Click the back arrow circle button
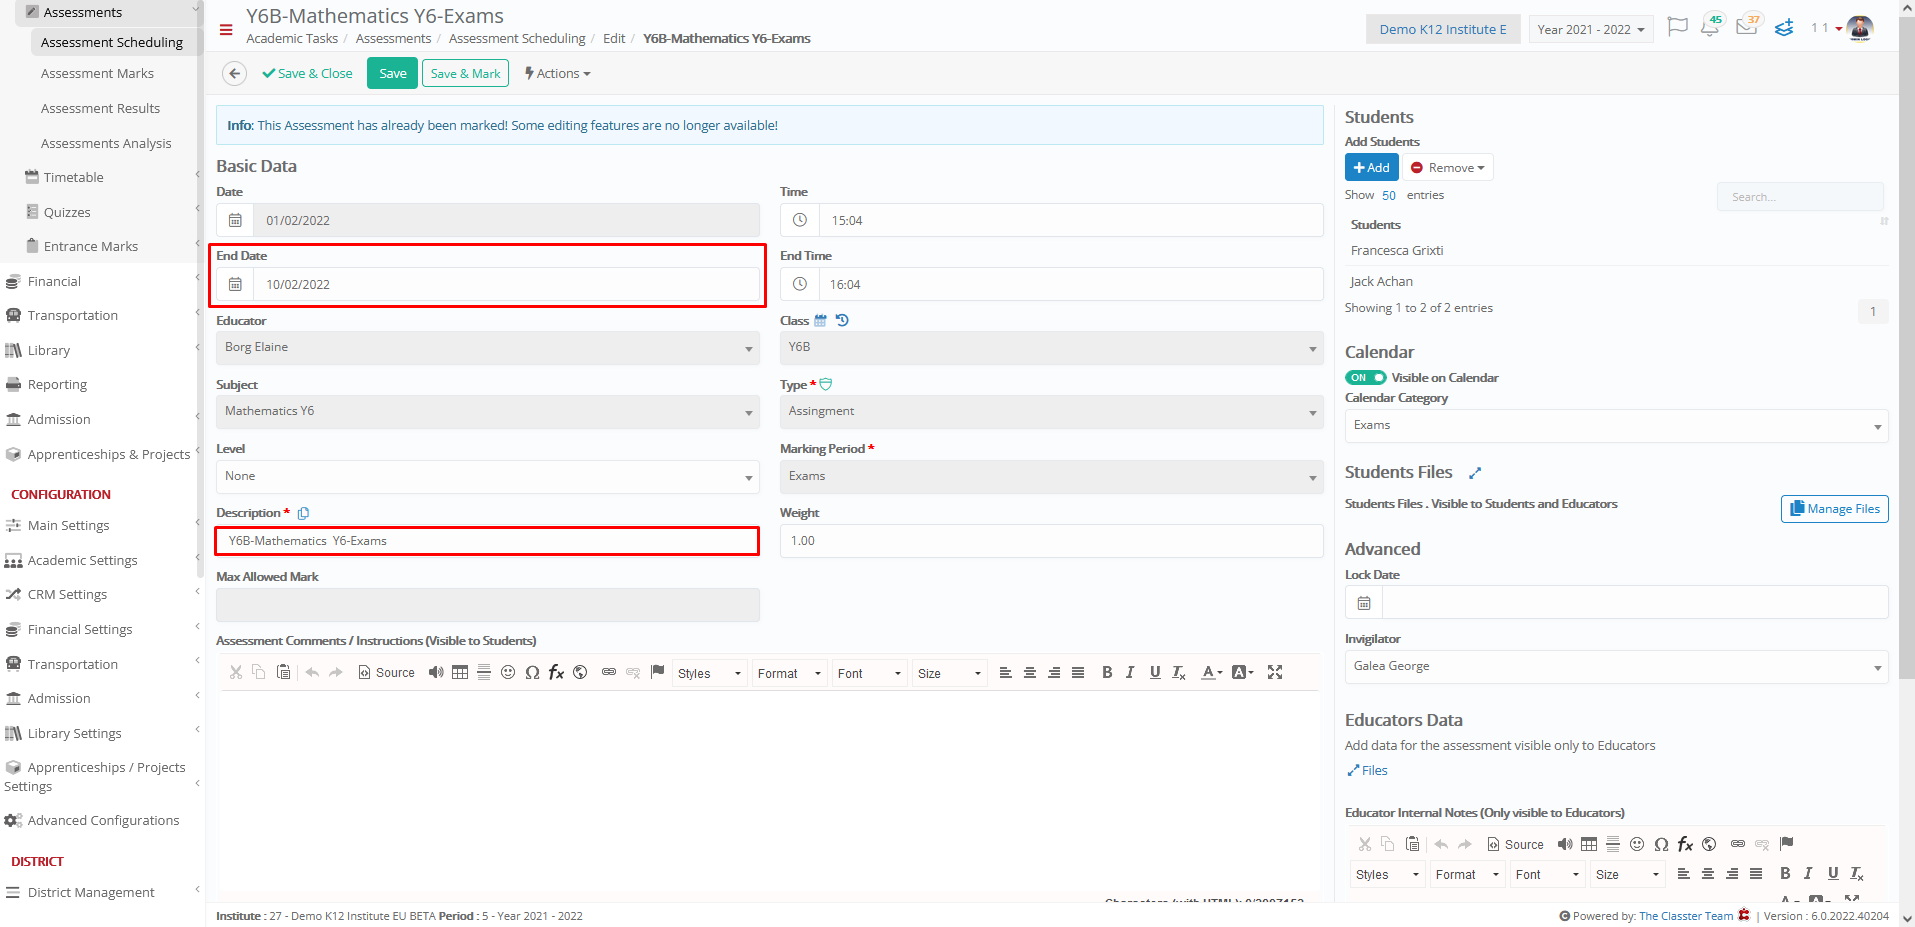1915x927 pixels. coord(234,73)
